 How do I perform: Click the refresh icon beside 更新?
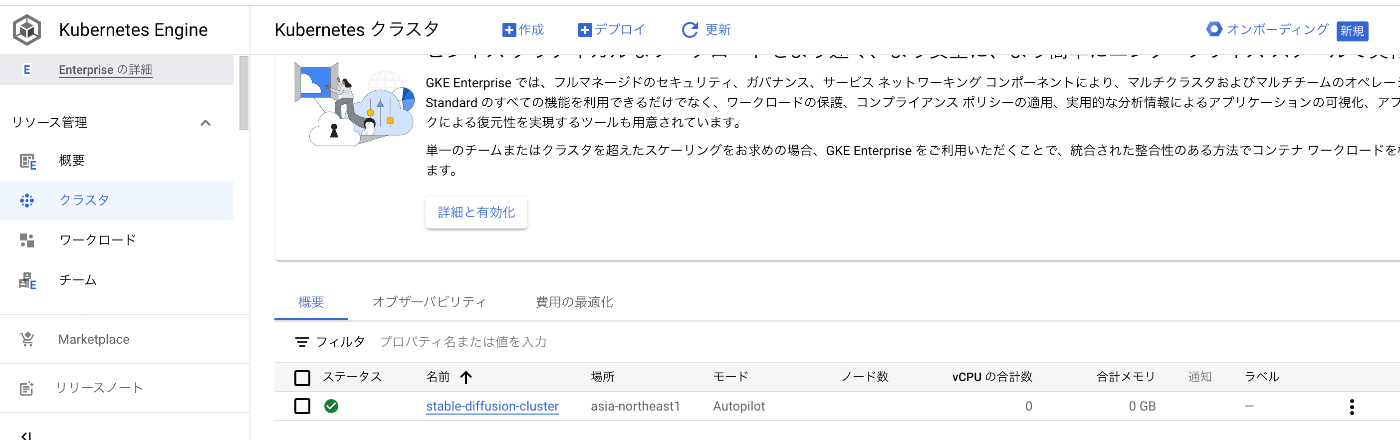point(689,30)
